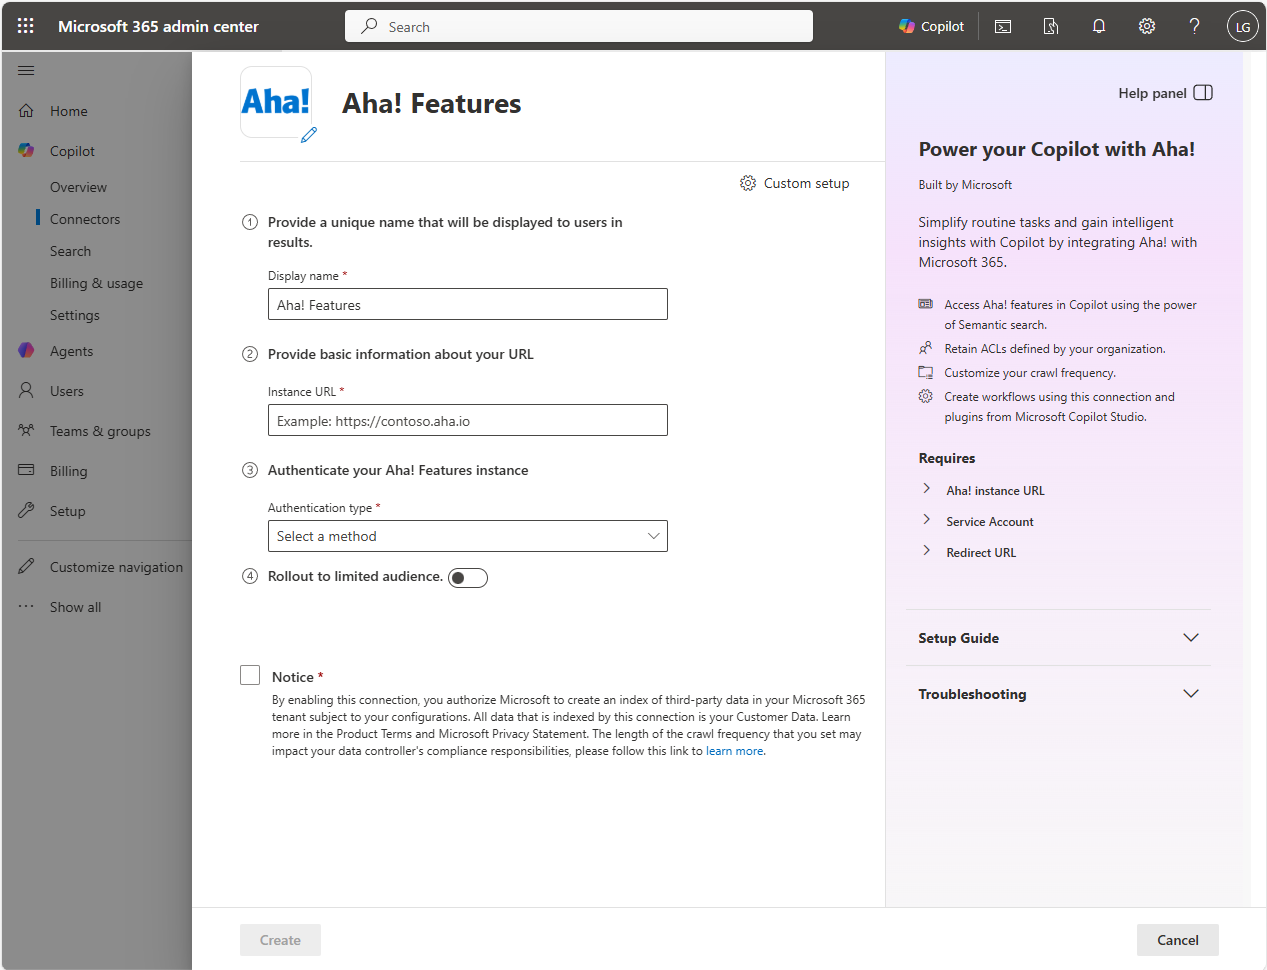Open help question mark icon
The height and width of the screenshot is (970, 1267).
click(x=1195, y=26)
